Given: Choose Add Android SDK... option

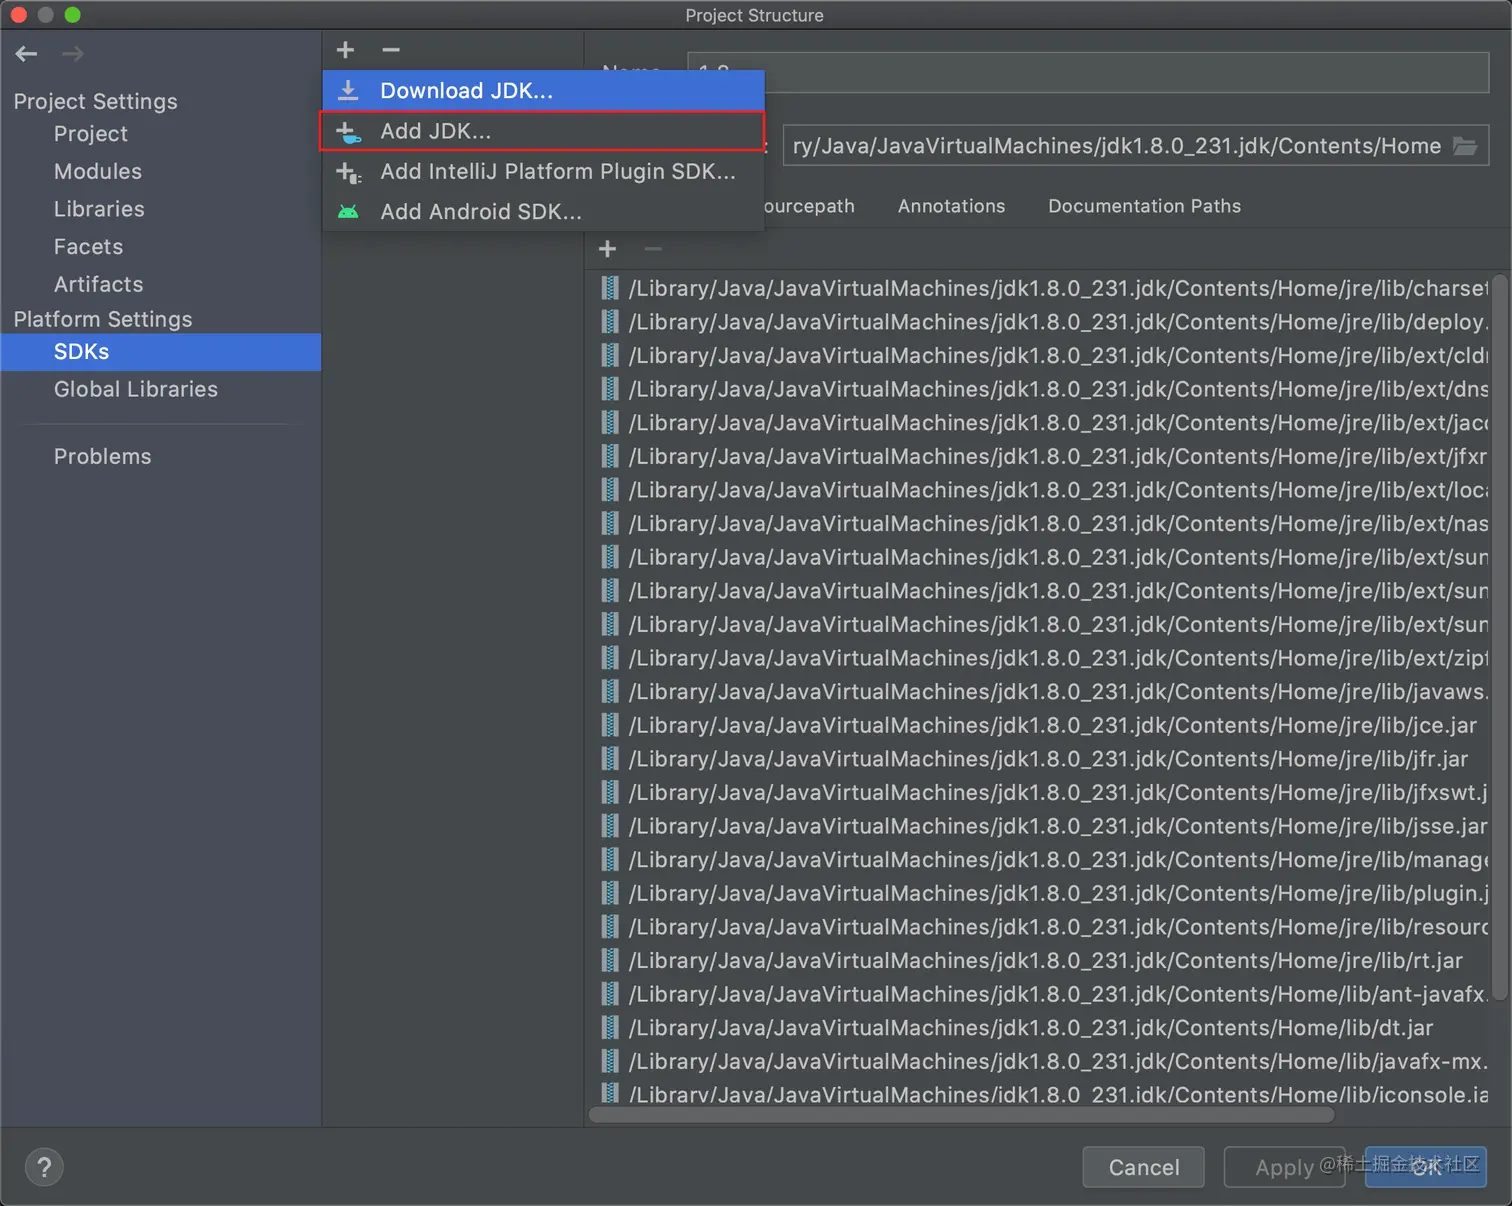Looking at the screenshot, I should [543, 212].
